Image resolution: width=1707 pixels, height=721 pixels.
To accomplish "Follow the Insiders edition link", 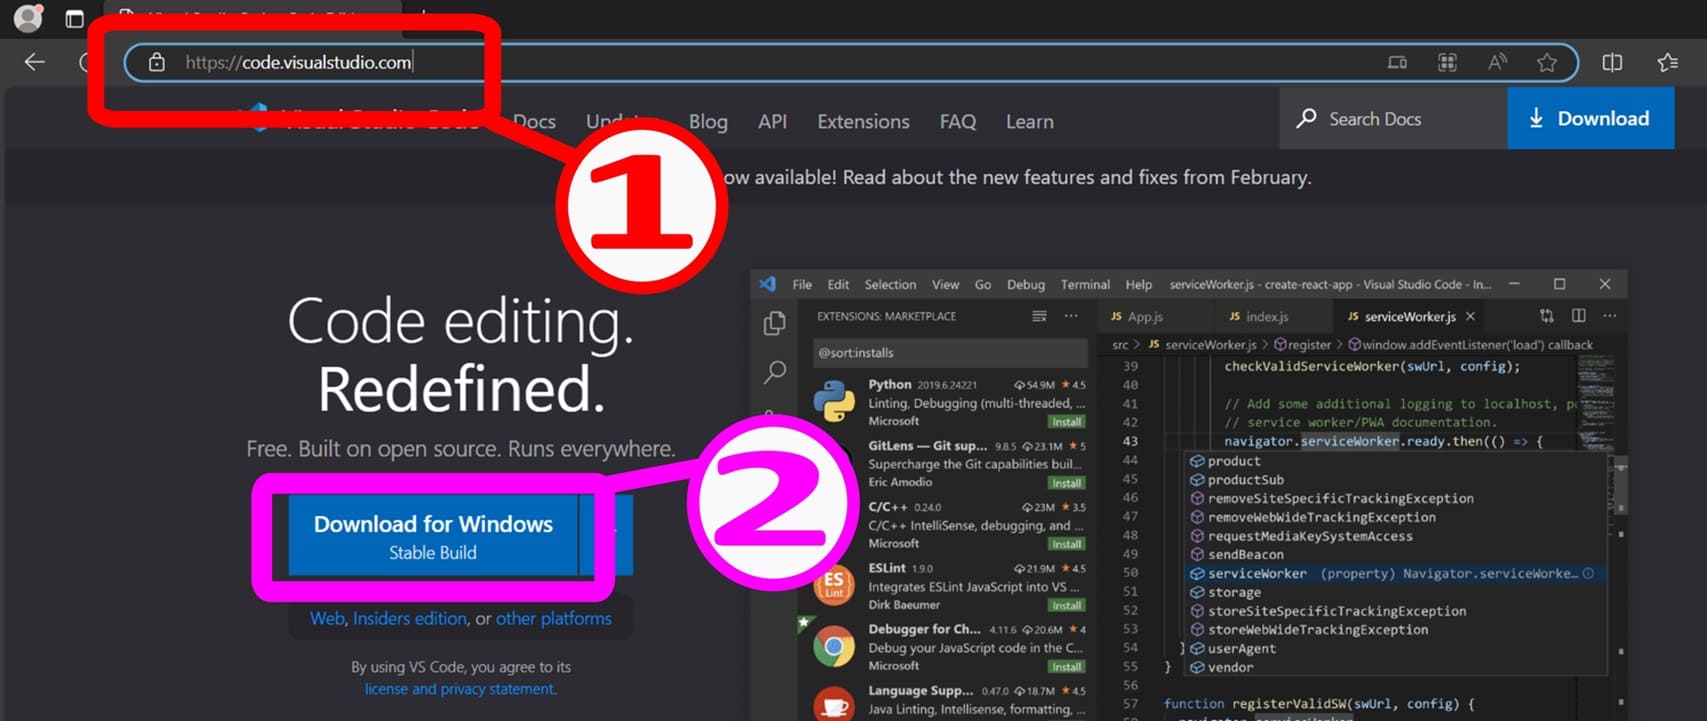I will pyautogui.click(x=410, y=618).
